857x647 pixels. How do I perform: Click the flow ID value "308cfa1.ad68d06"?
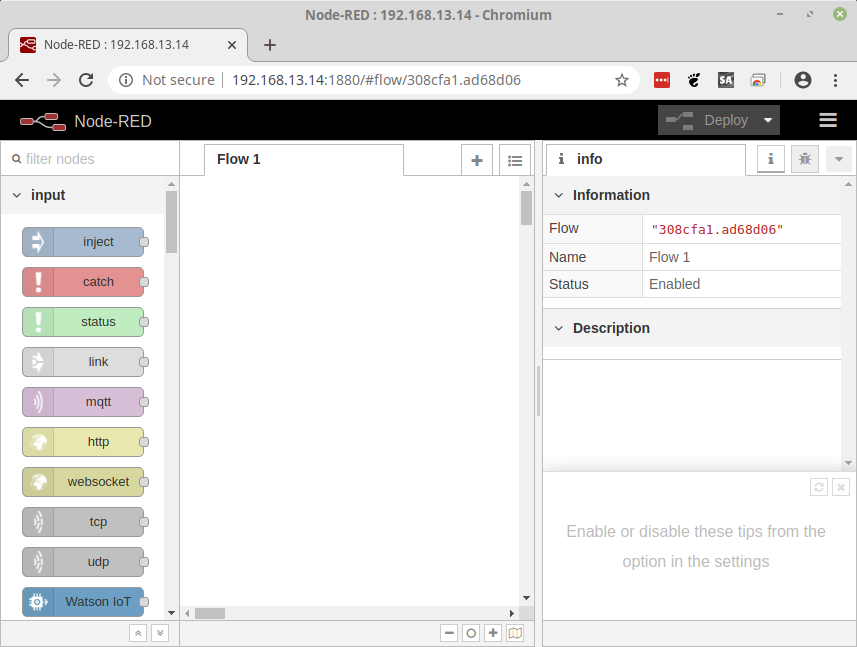[x=717, y=230]
